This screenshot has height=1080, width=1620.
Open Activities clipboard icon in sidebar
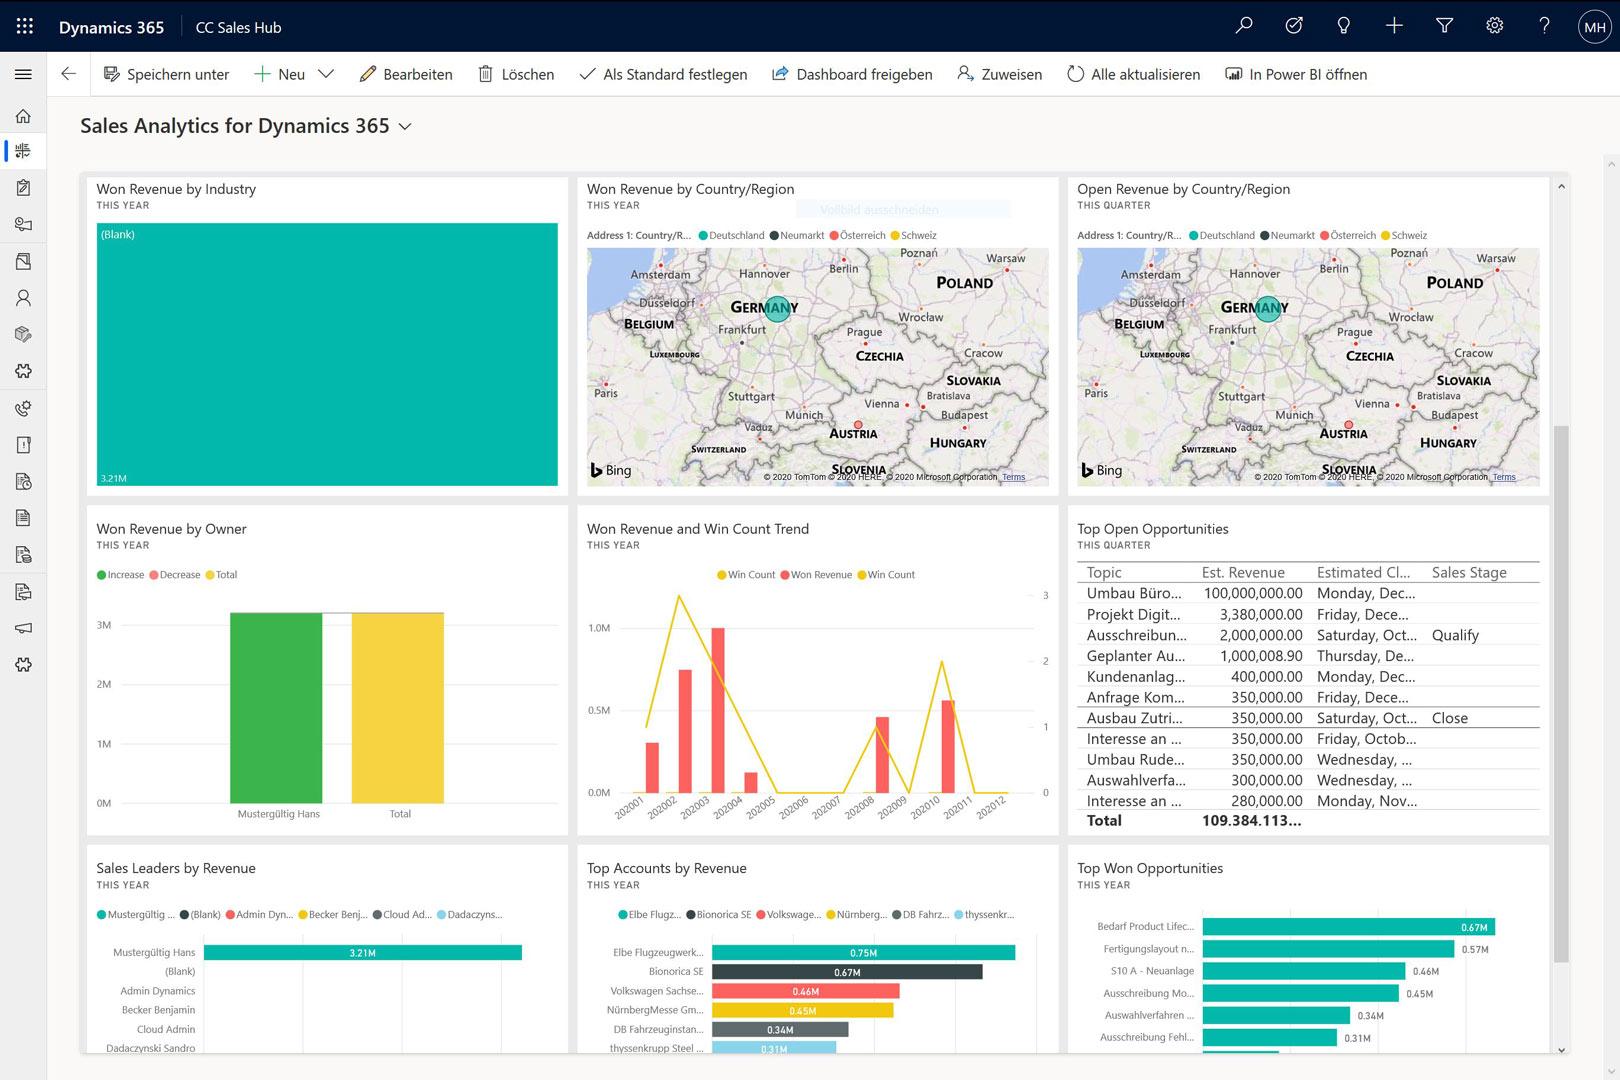[x=23, y=188]
